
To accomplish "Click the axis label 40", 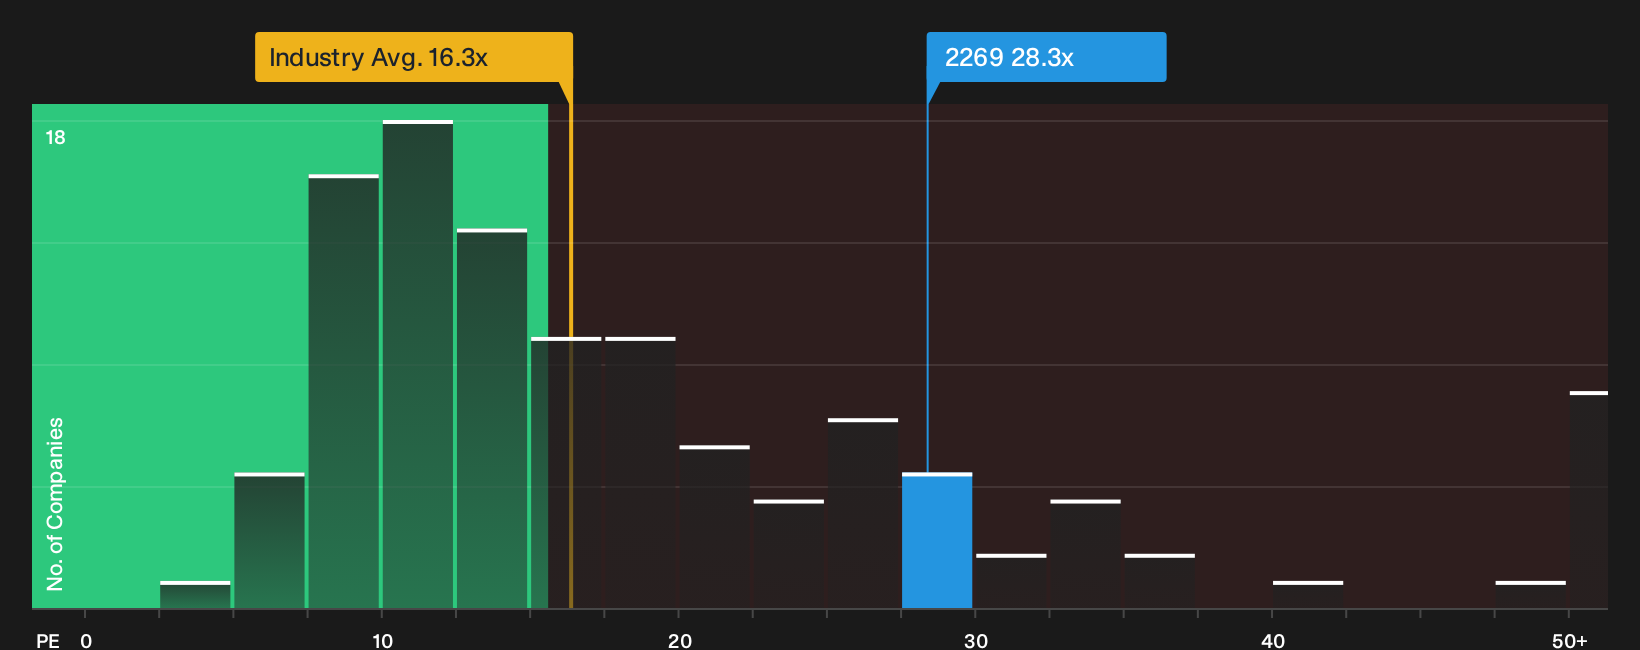I will 1273,640.
